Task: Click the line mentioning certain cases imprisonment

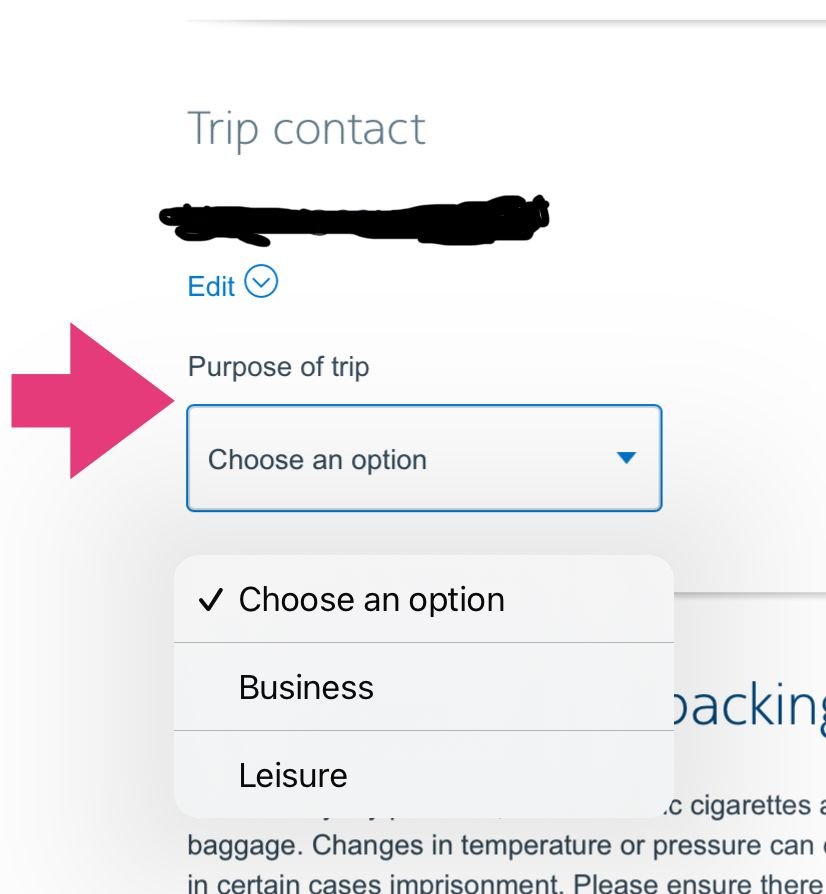Action: [x=500, y=884]
